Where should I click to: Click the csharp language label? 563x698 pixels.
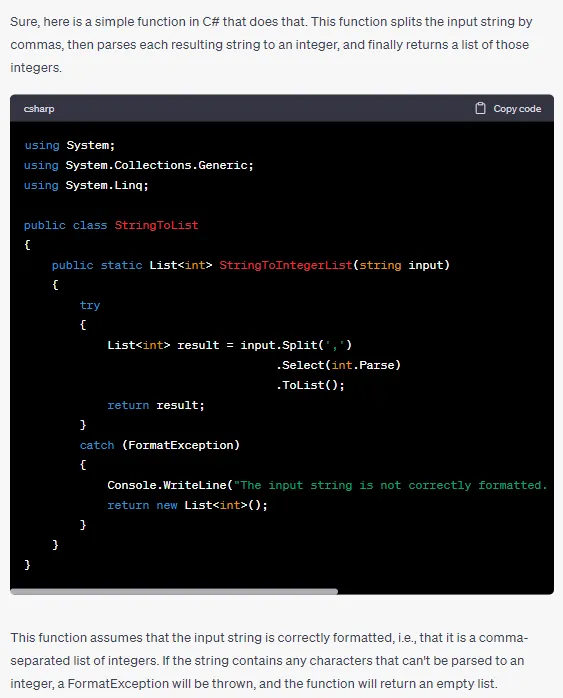(x=39, y=109)
